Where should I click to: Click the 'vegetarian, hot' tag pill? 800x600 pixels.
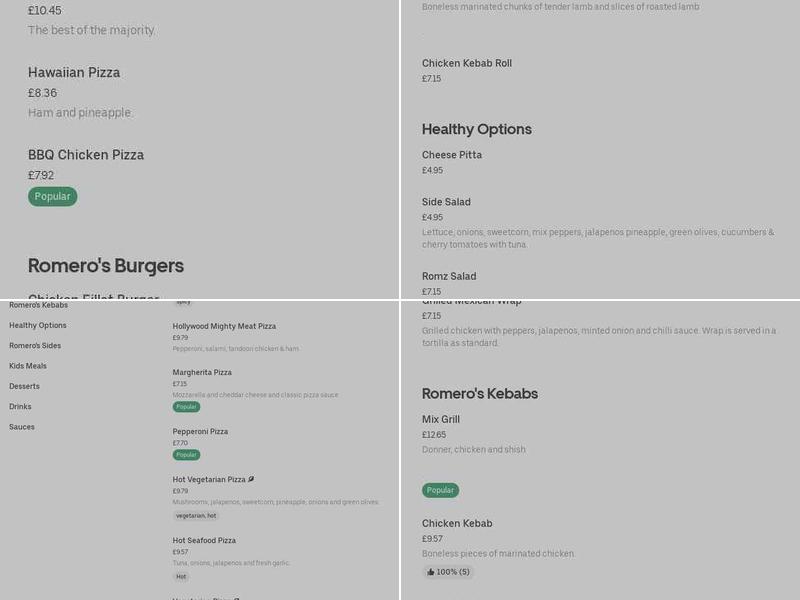tap(197, 515)
